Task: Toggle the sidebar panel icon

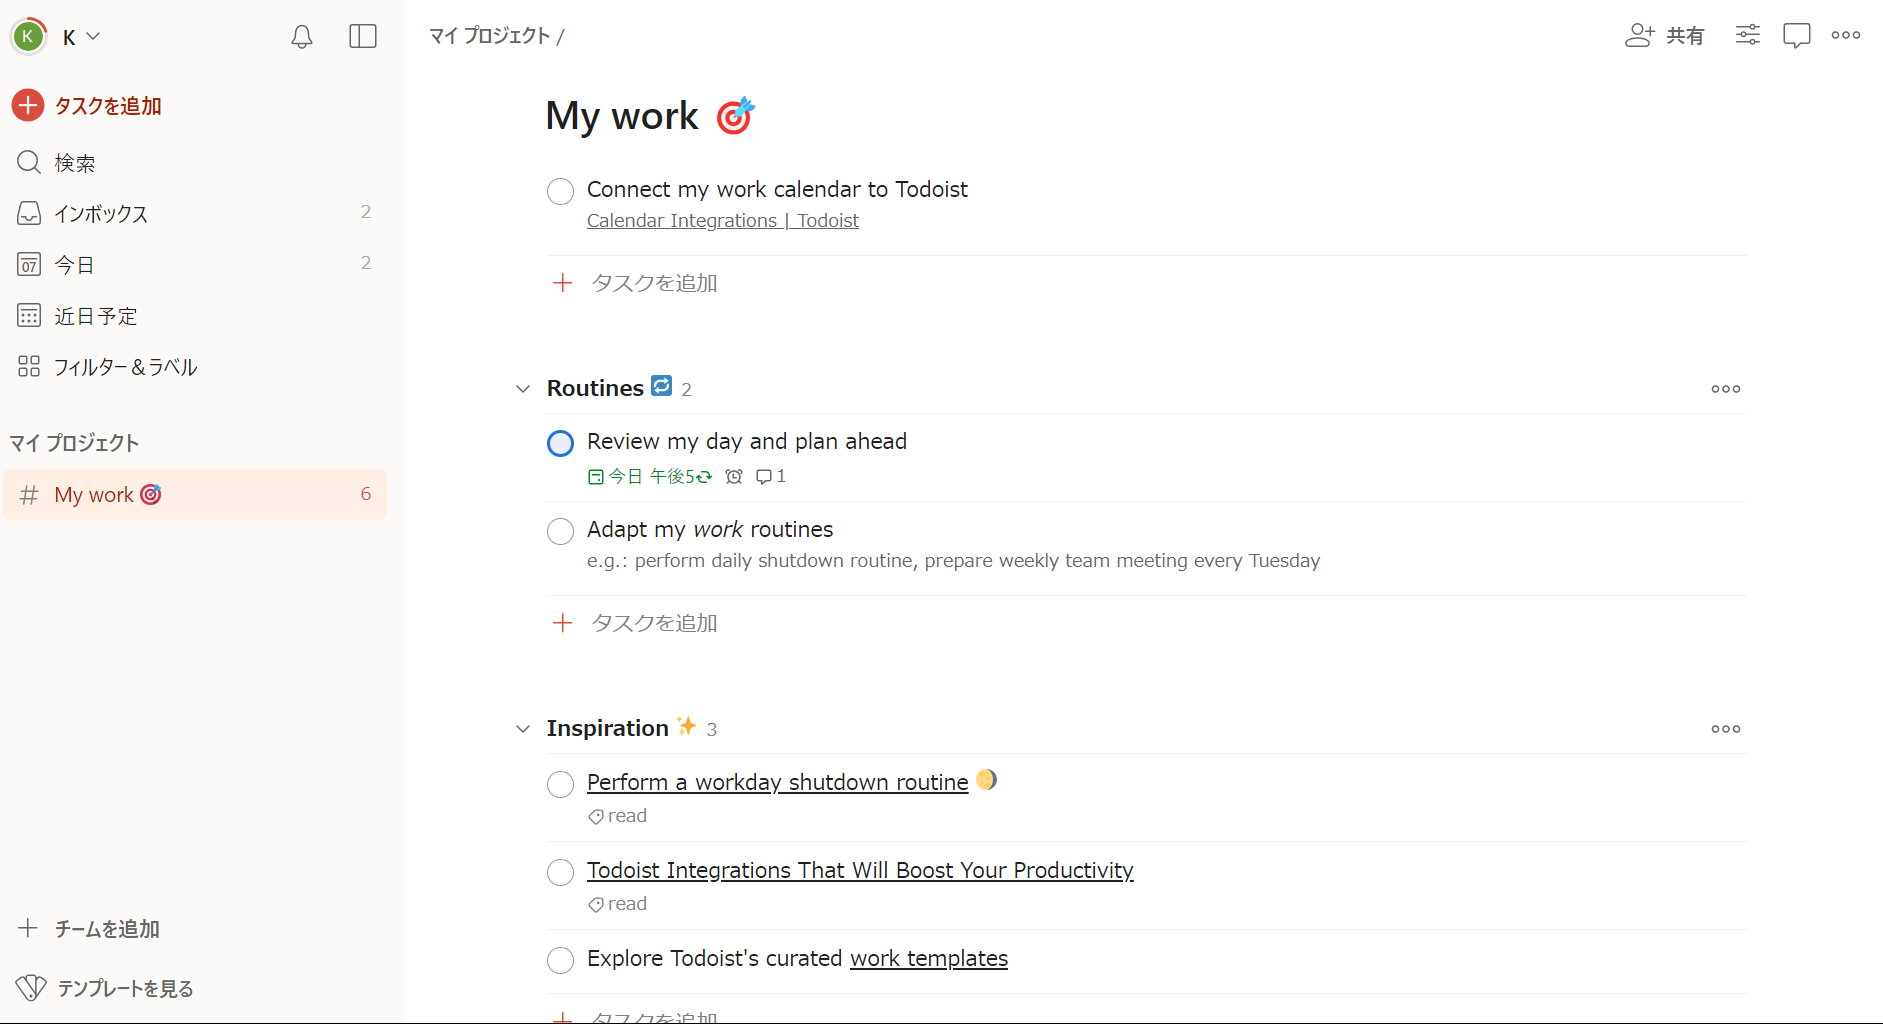Action: 362,37
